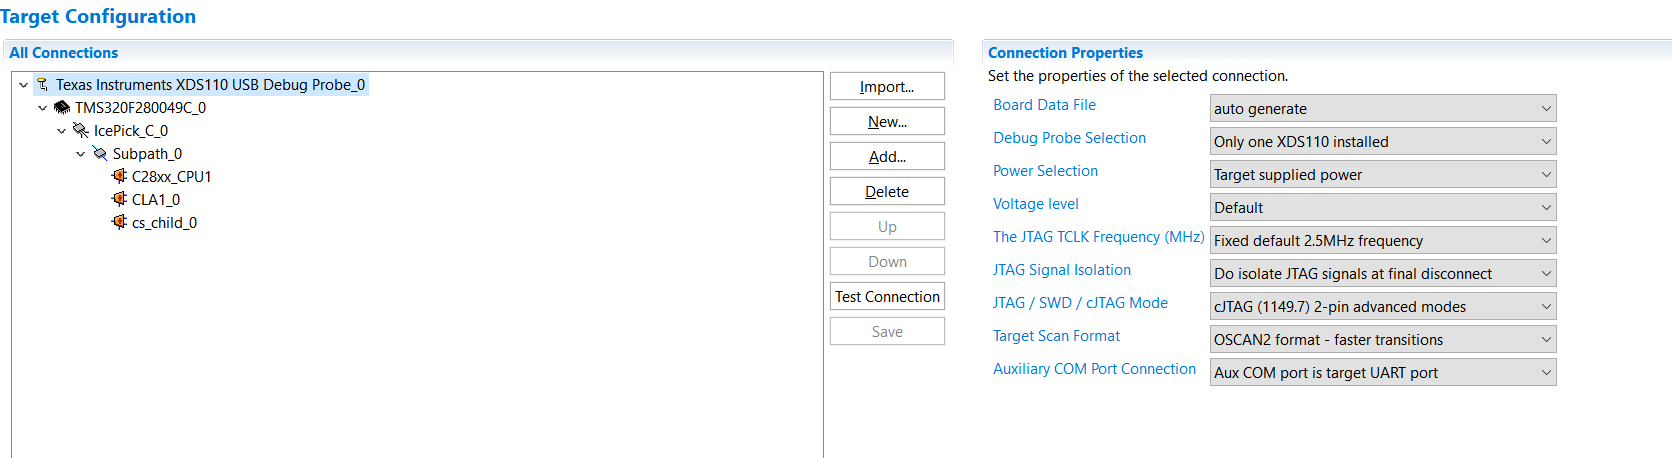Click the Import... button
The width and height of the screenshot is (1672, 458).
pyautogui.click(x=887, y=87)
